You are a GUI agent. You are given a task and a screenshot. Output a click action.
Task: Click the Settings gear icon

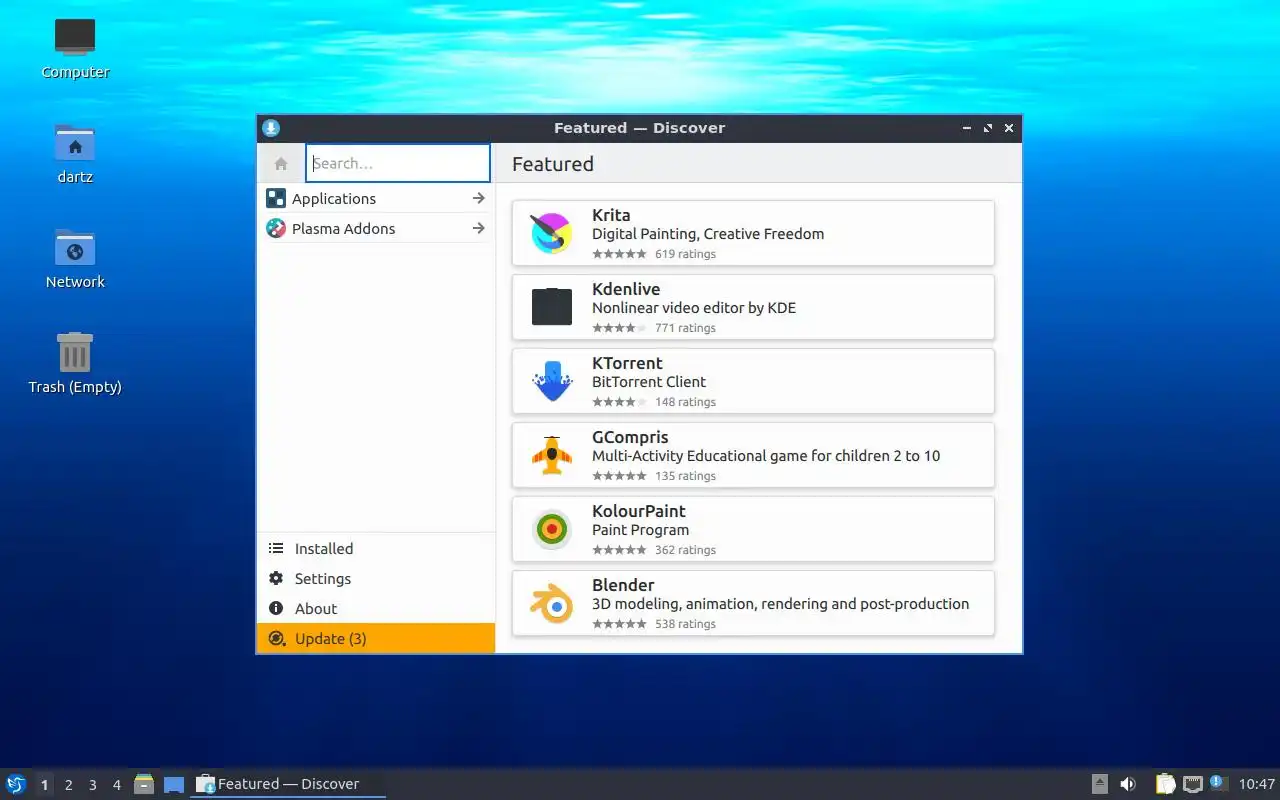[x=276, y=578]
